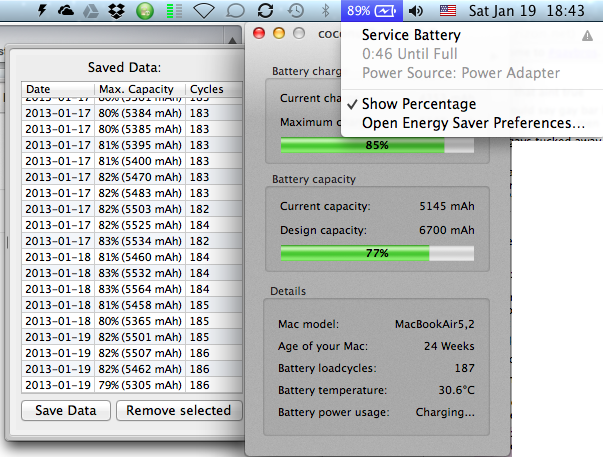Viewport: 603px width, 457px height.
Task: Open the Bluetooth menu bar icon
Action: pyautogui.click(x=325, y=11)
